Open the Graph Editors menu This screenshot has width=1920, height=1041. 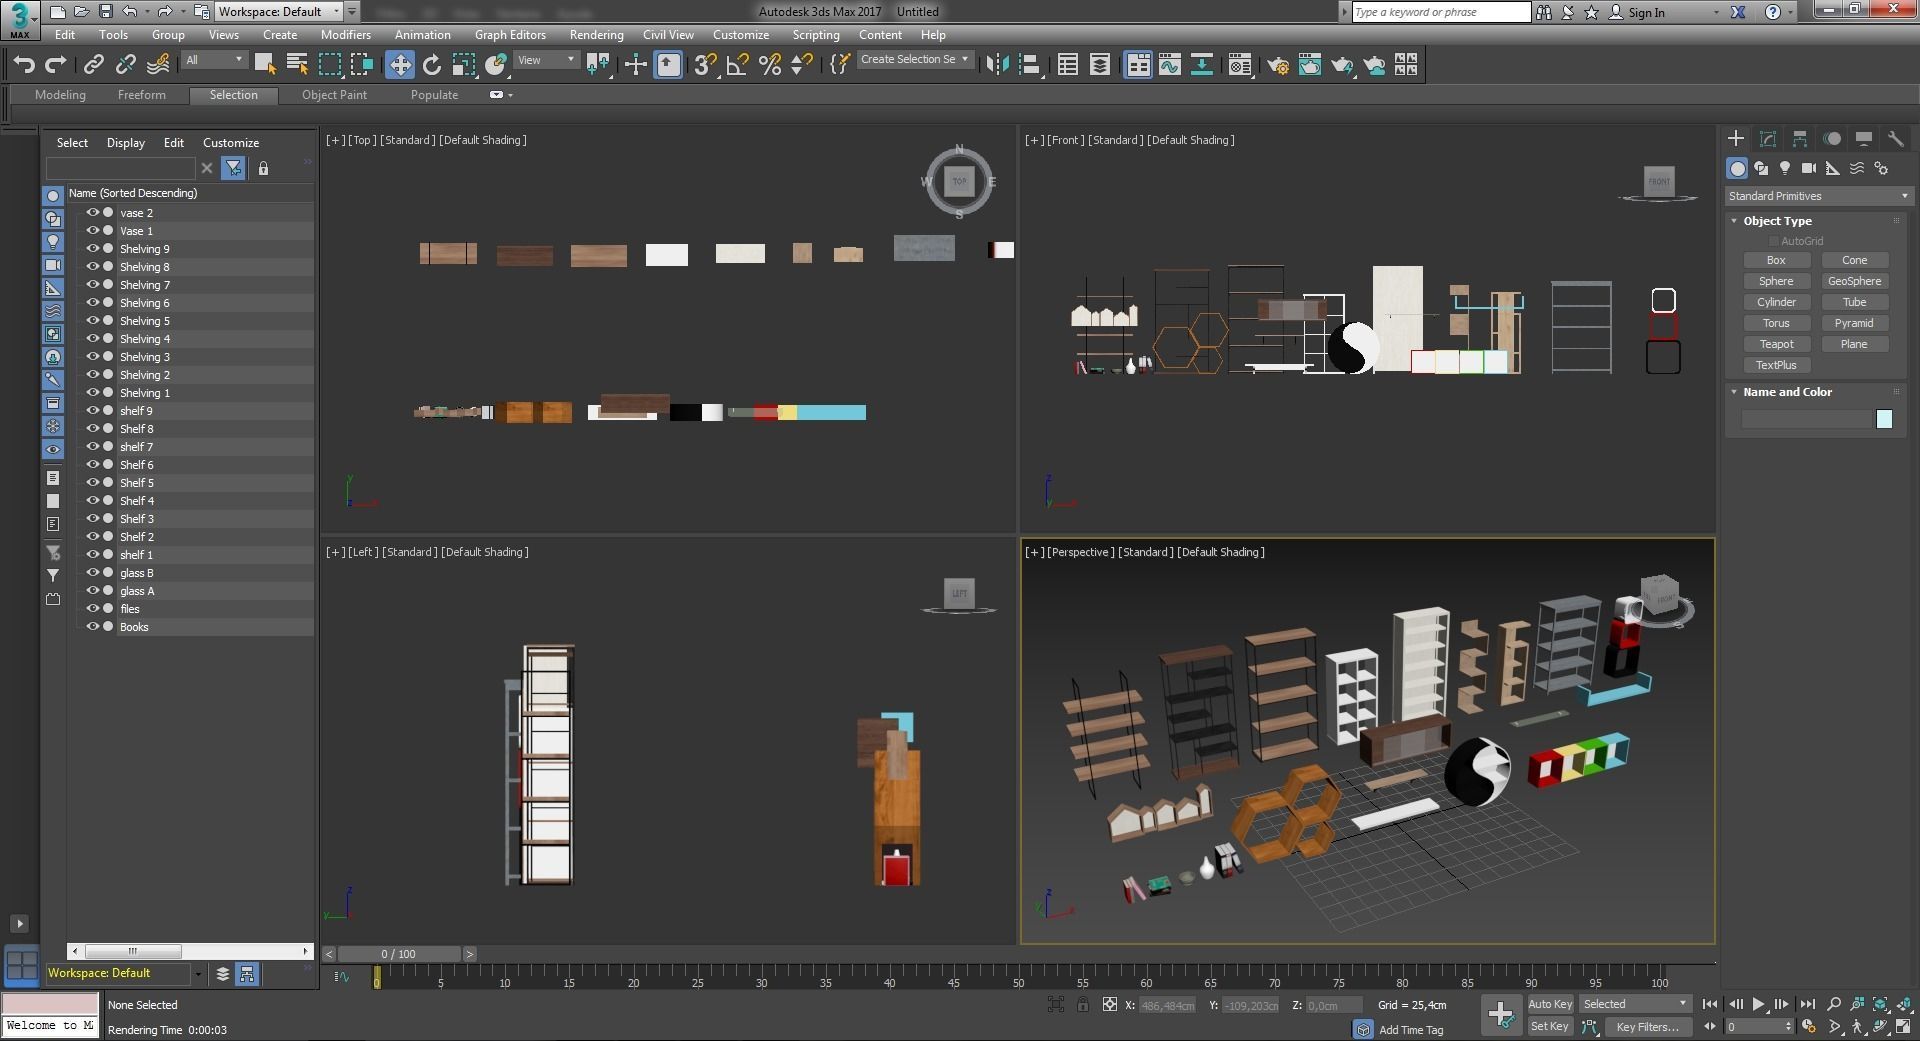(x=510, y=35)
